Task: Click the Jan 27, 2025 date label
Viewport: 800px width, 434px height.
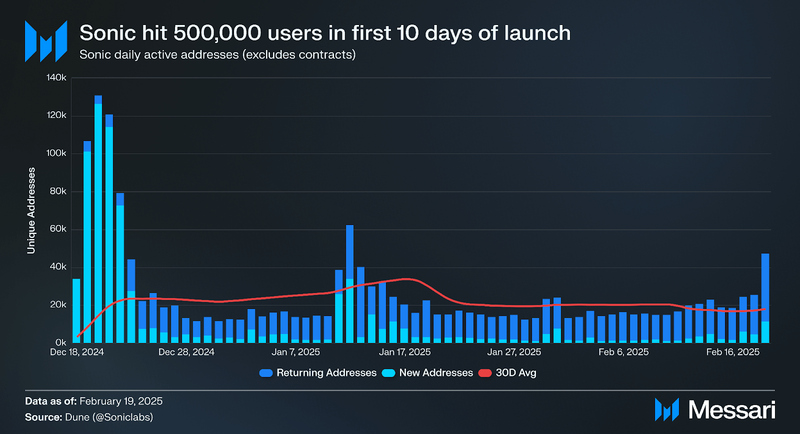Action: tap(514, 352)
